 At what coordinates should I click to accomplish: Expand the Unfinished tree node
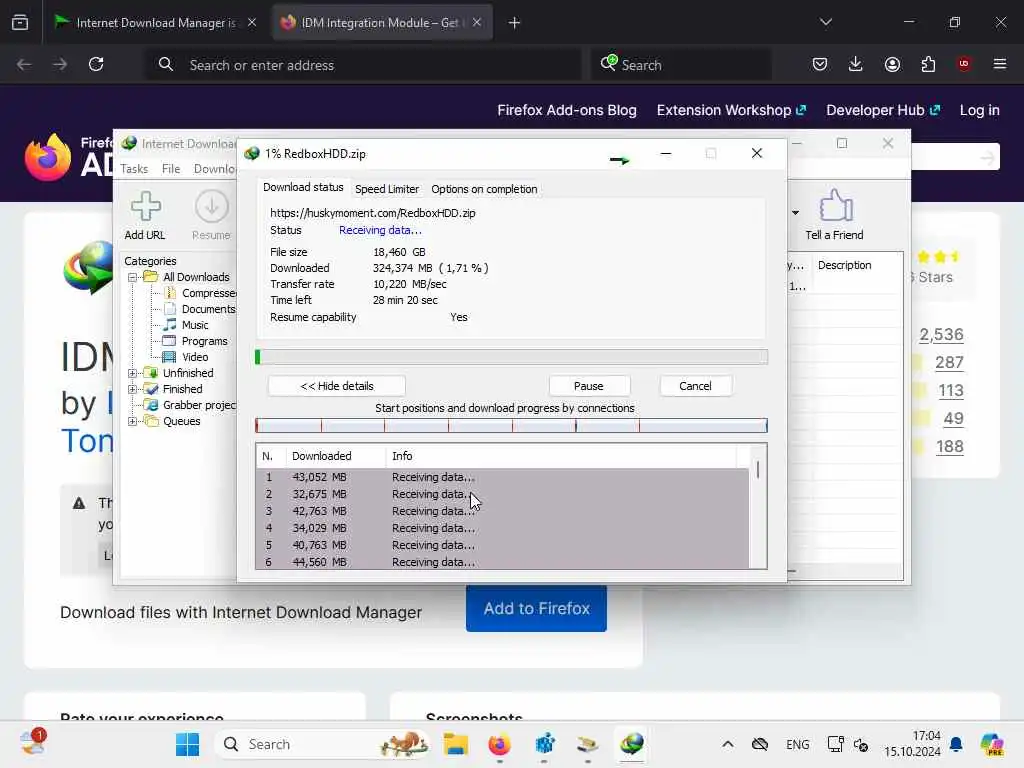tap(133, 373)
